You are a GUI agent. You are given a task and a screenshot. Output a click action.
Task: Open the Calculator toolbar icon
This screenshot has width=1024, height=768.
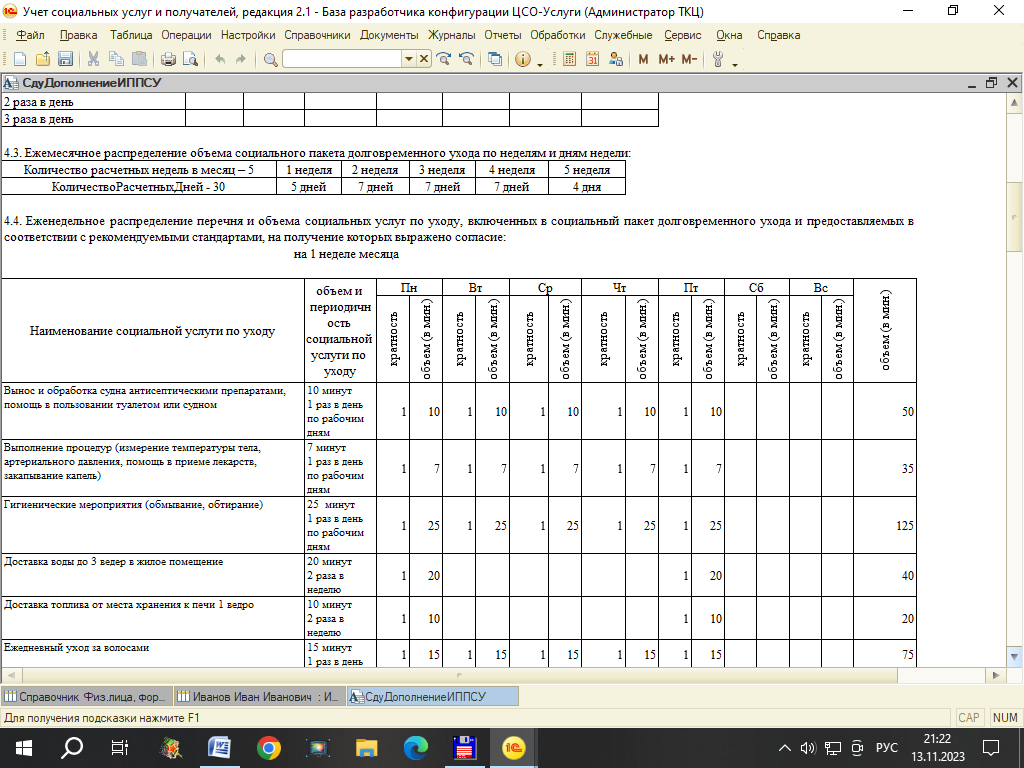click(x=570, y=59)
